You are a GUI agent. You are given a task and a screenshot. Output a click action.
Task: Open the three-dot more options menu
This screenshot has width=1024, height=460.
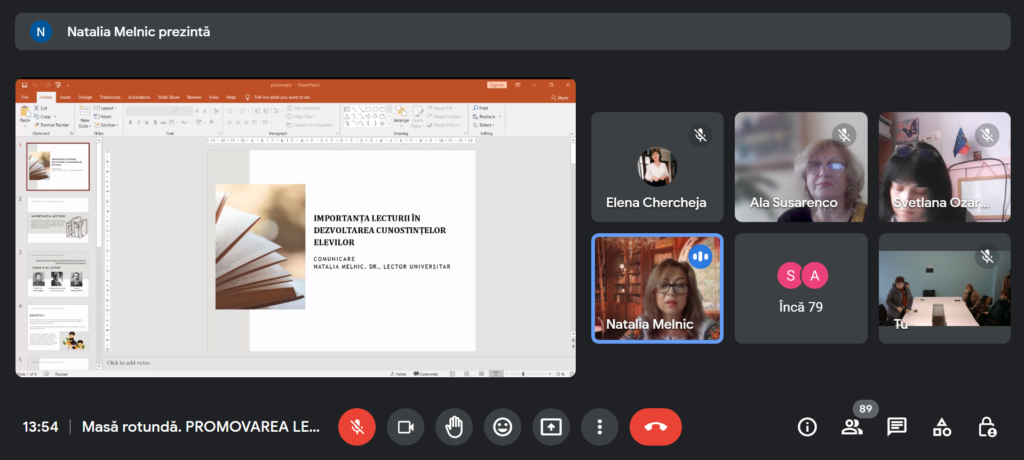click(599, 427)
